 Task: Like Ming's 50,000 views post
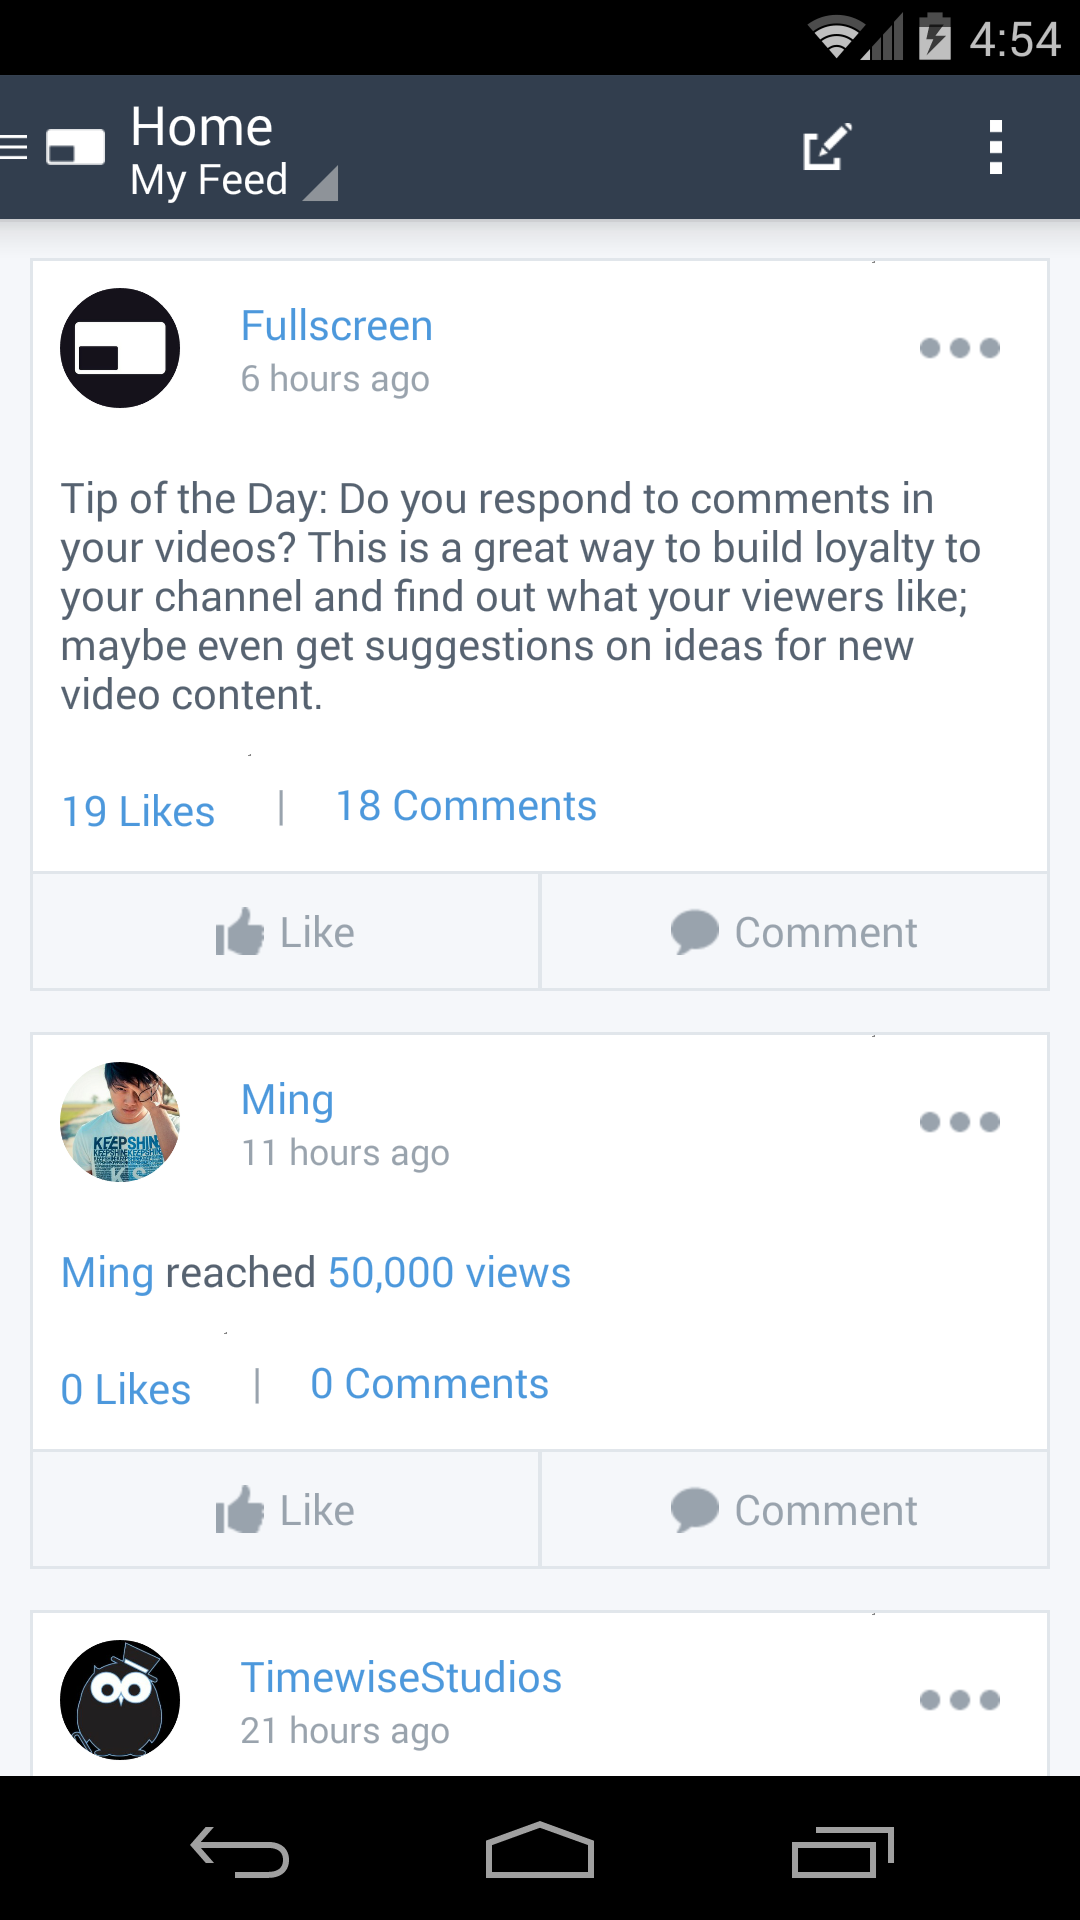[285, 1510]
